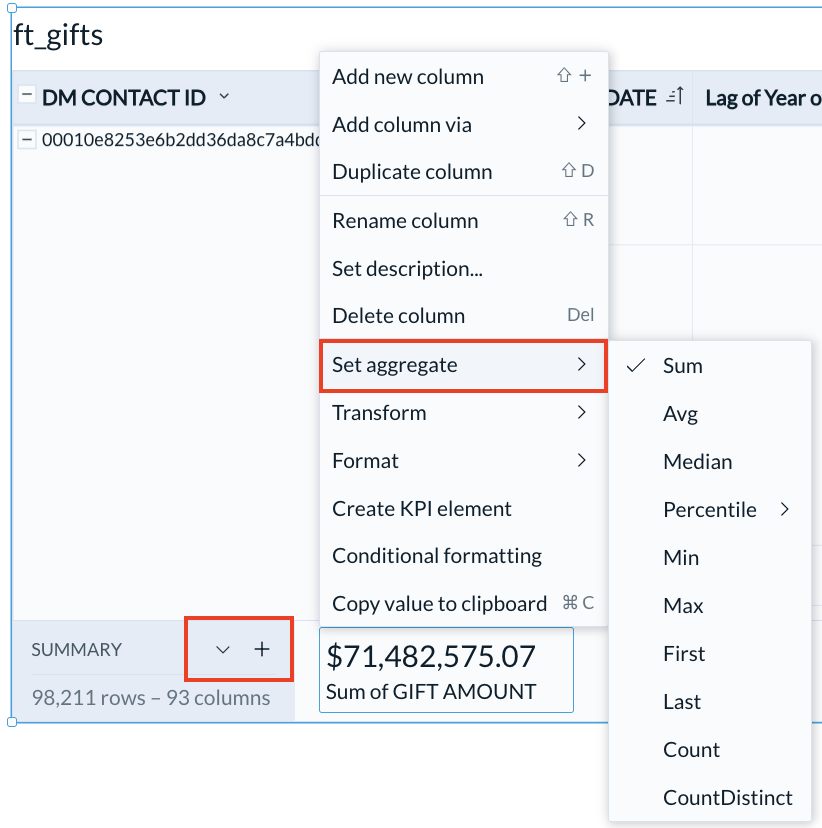Viewport: 822px width, 828px height.
Task: Choose Set description...
Action: (x=464, y=269)
